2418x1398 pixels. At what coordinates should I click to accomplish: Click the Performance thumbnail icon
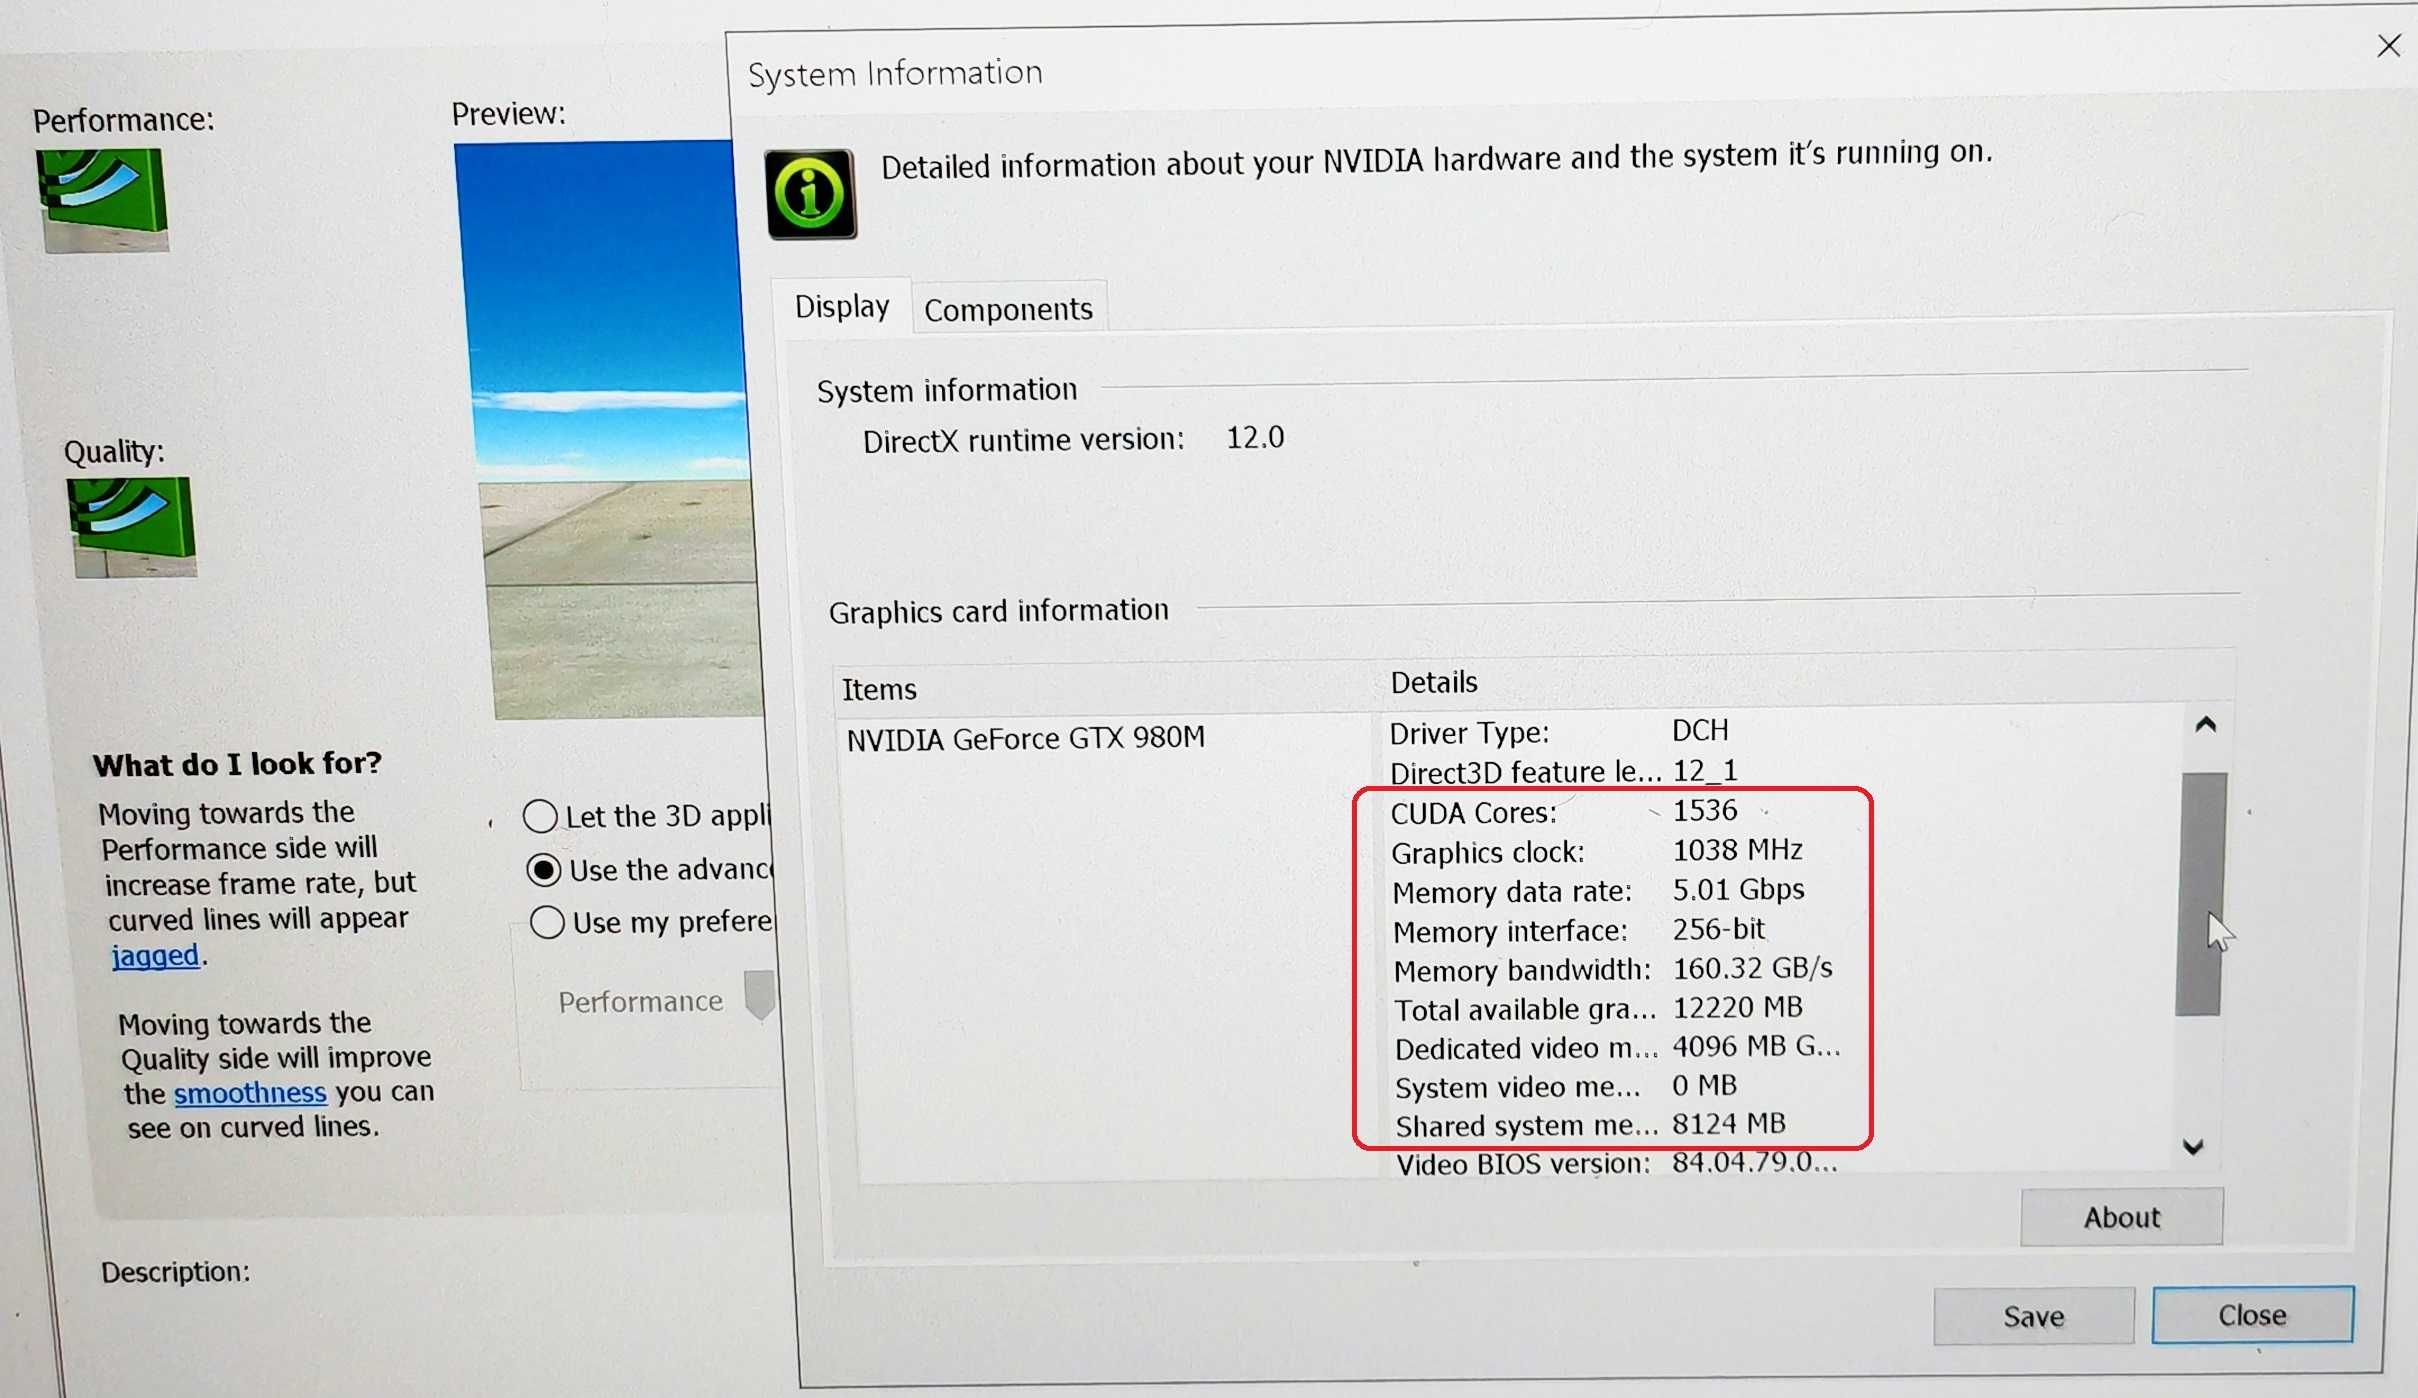(x=108, y=191)
